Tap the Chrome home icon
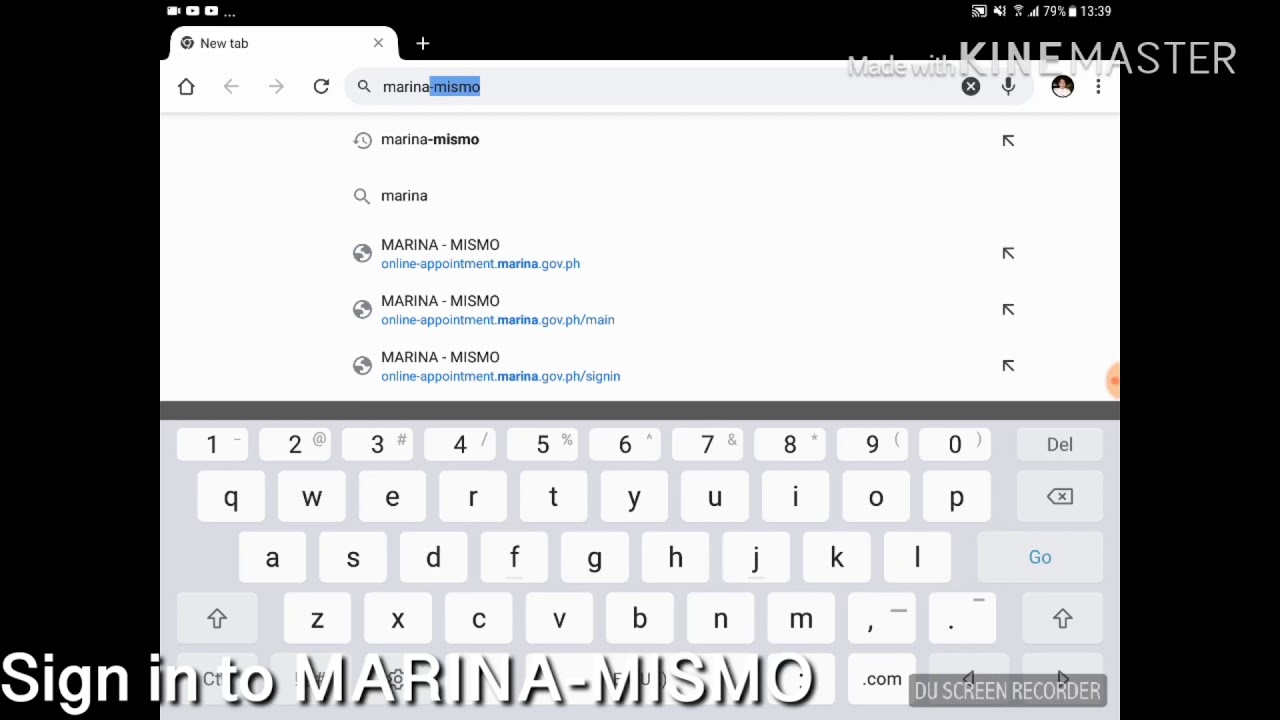1280x720 pixels. tap(186, 87)
